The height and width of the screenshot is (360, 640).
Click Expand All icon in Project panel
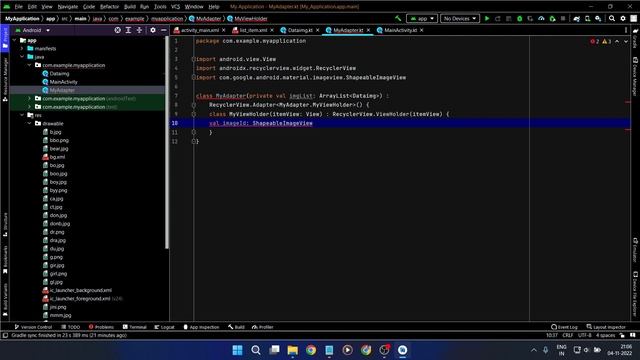pyautogui.click(x=128, y=30)
